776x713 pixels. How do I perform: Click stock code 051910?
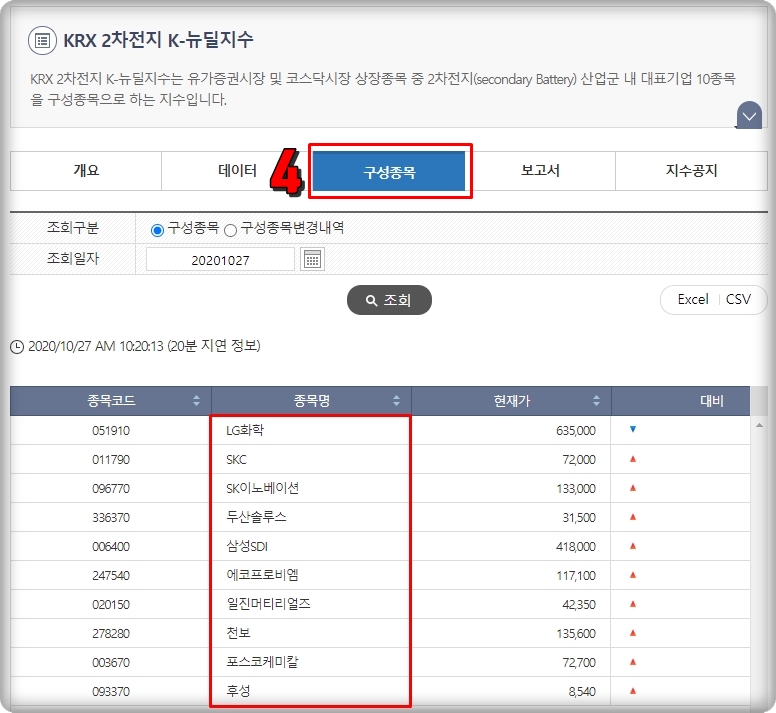[x=111, y=430]
